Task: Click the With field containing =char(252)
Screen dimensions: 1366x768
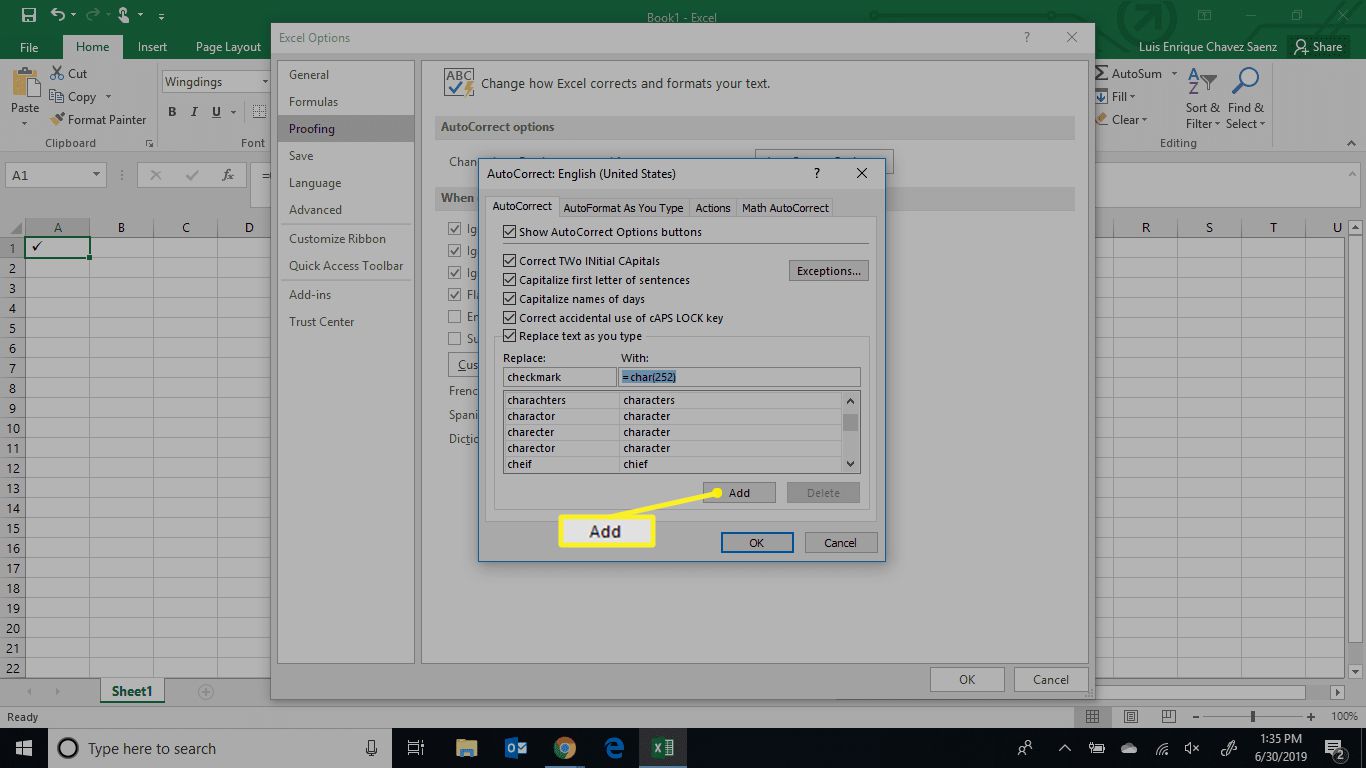Action: pos(739,377)
